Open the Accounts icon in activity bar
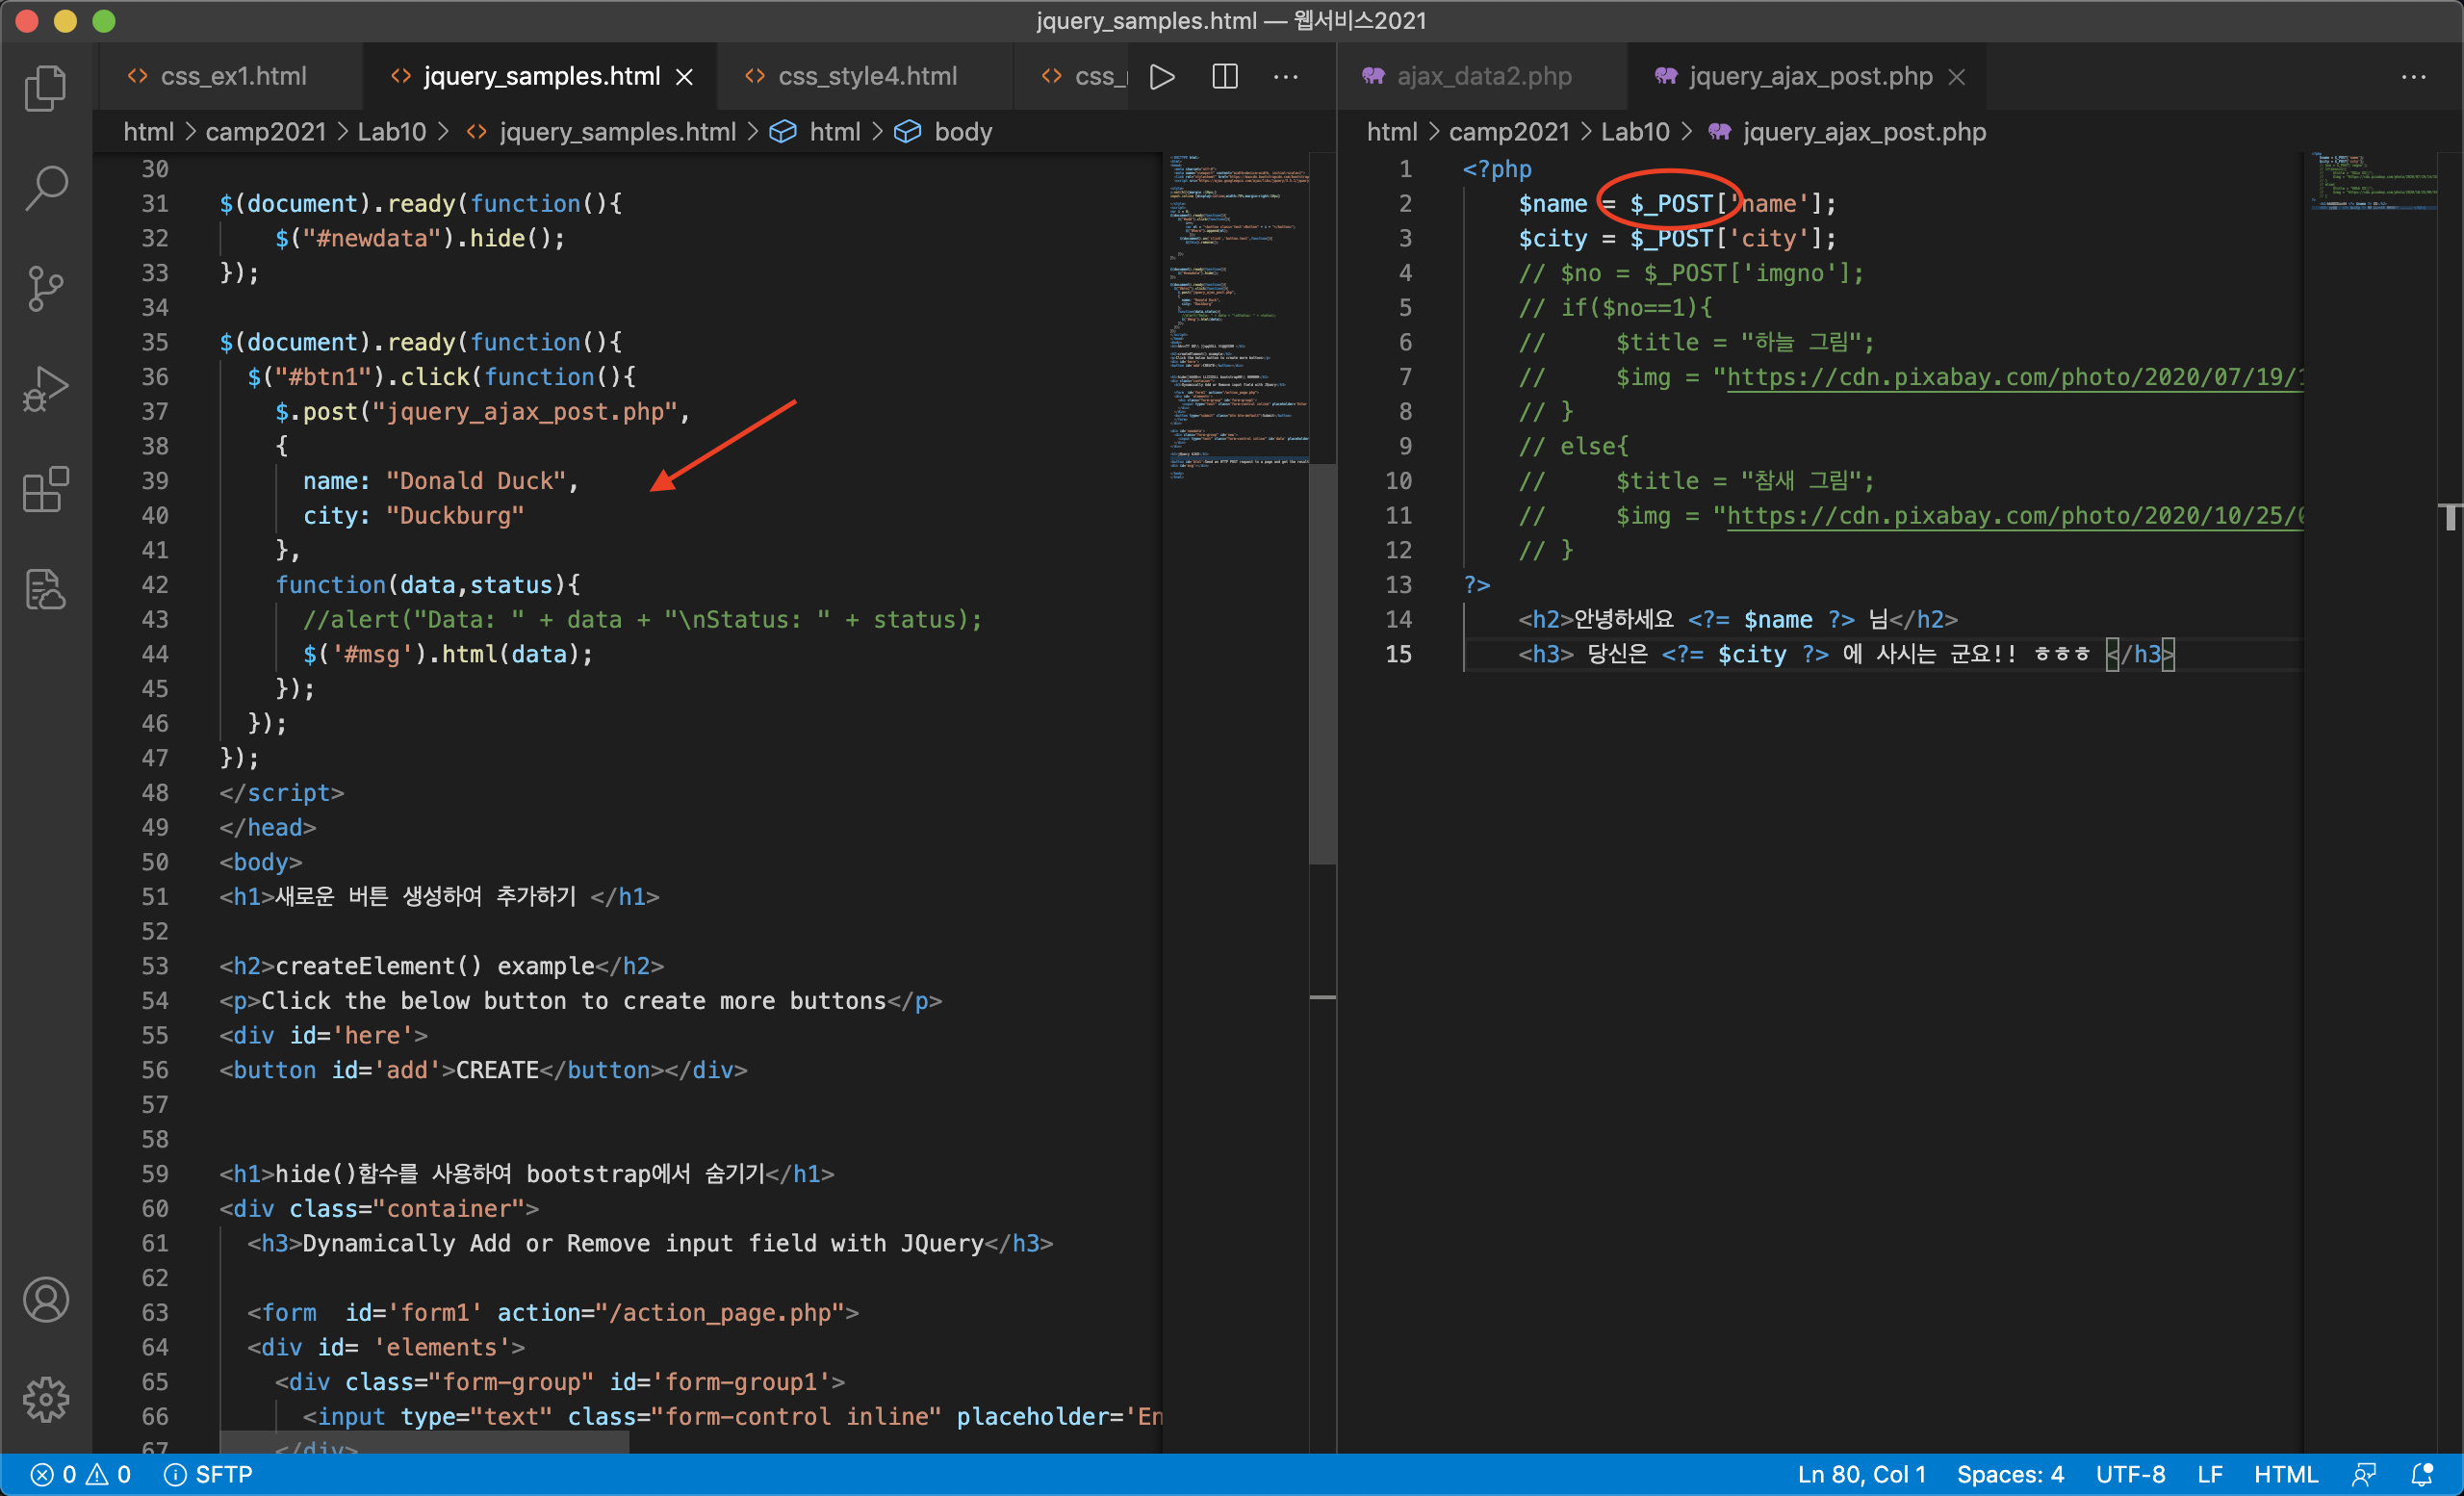 (x=46, y=1299)
